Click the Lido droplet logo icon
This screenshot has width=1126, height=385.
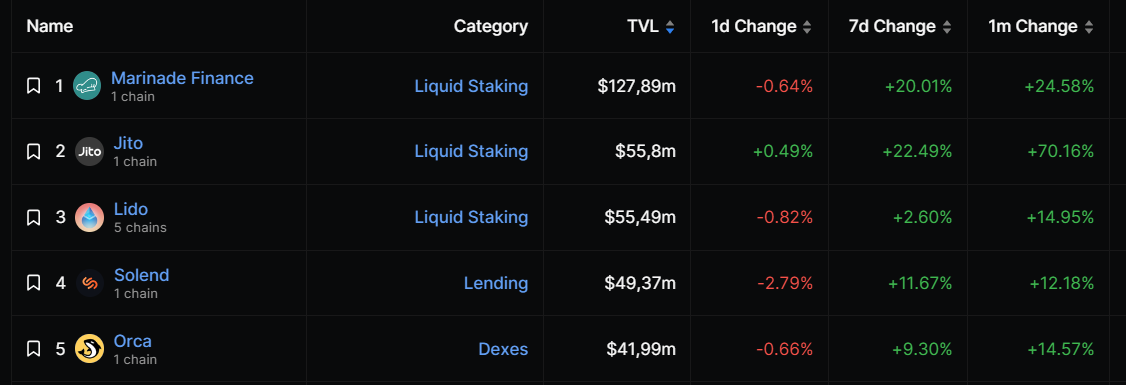pos(90,218)
